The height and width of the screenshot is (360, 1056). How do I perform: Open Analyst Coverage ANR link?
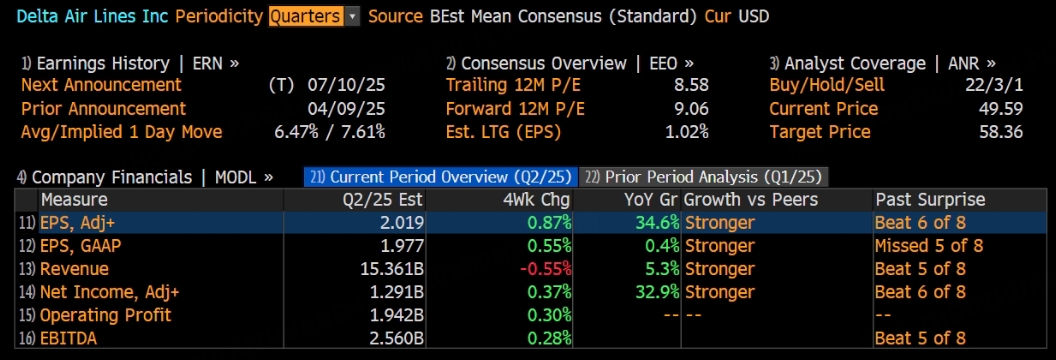(882, 64)
